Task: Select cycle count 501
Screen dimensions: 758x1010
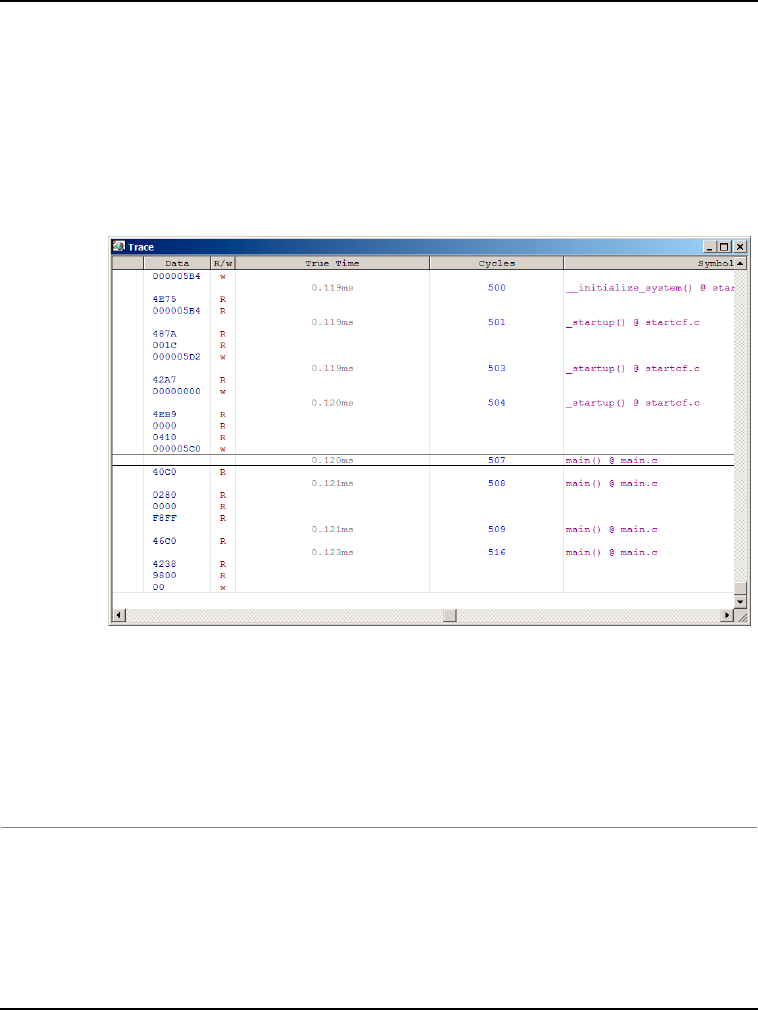Action: [497, 322]
